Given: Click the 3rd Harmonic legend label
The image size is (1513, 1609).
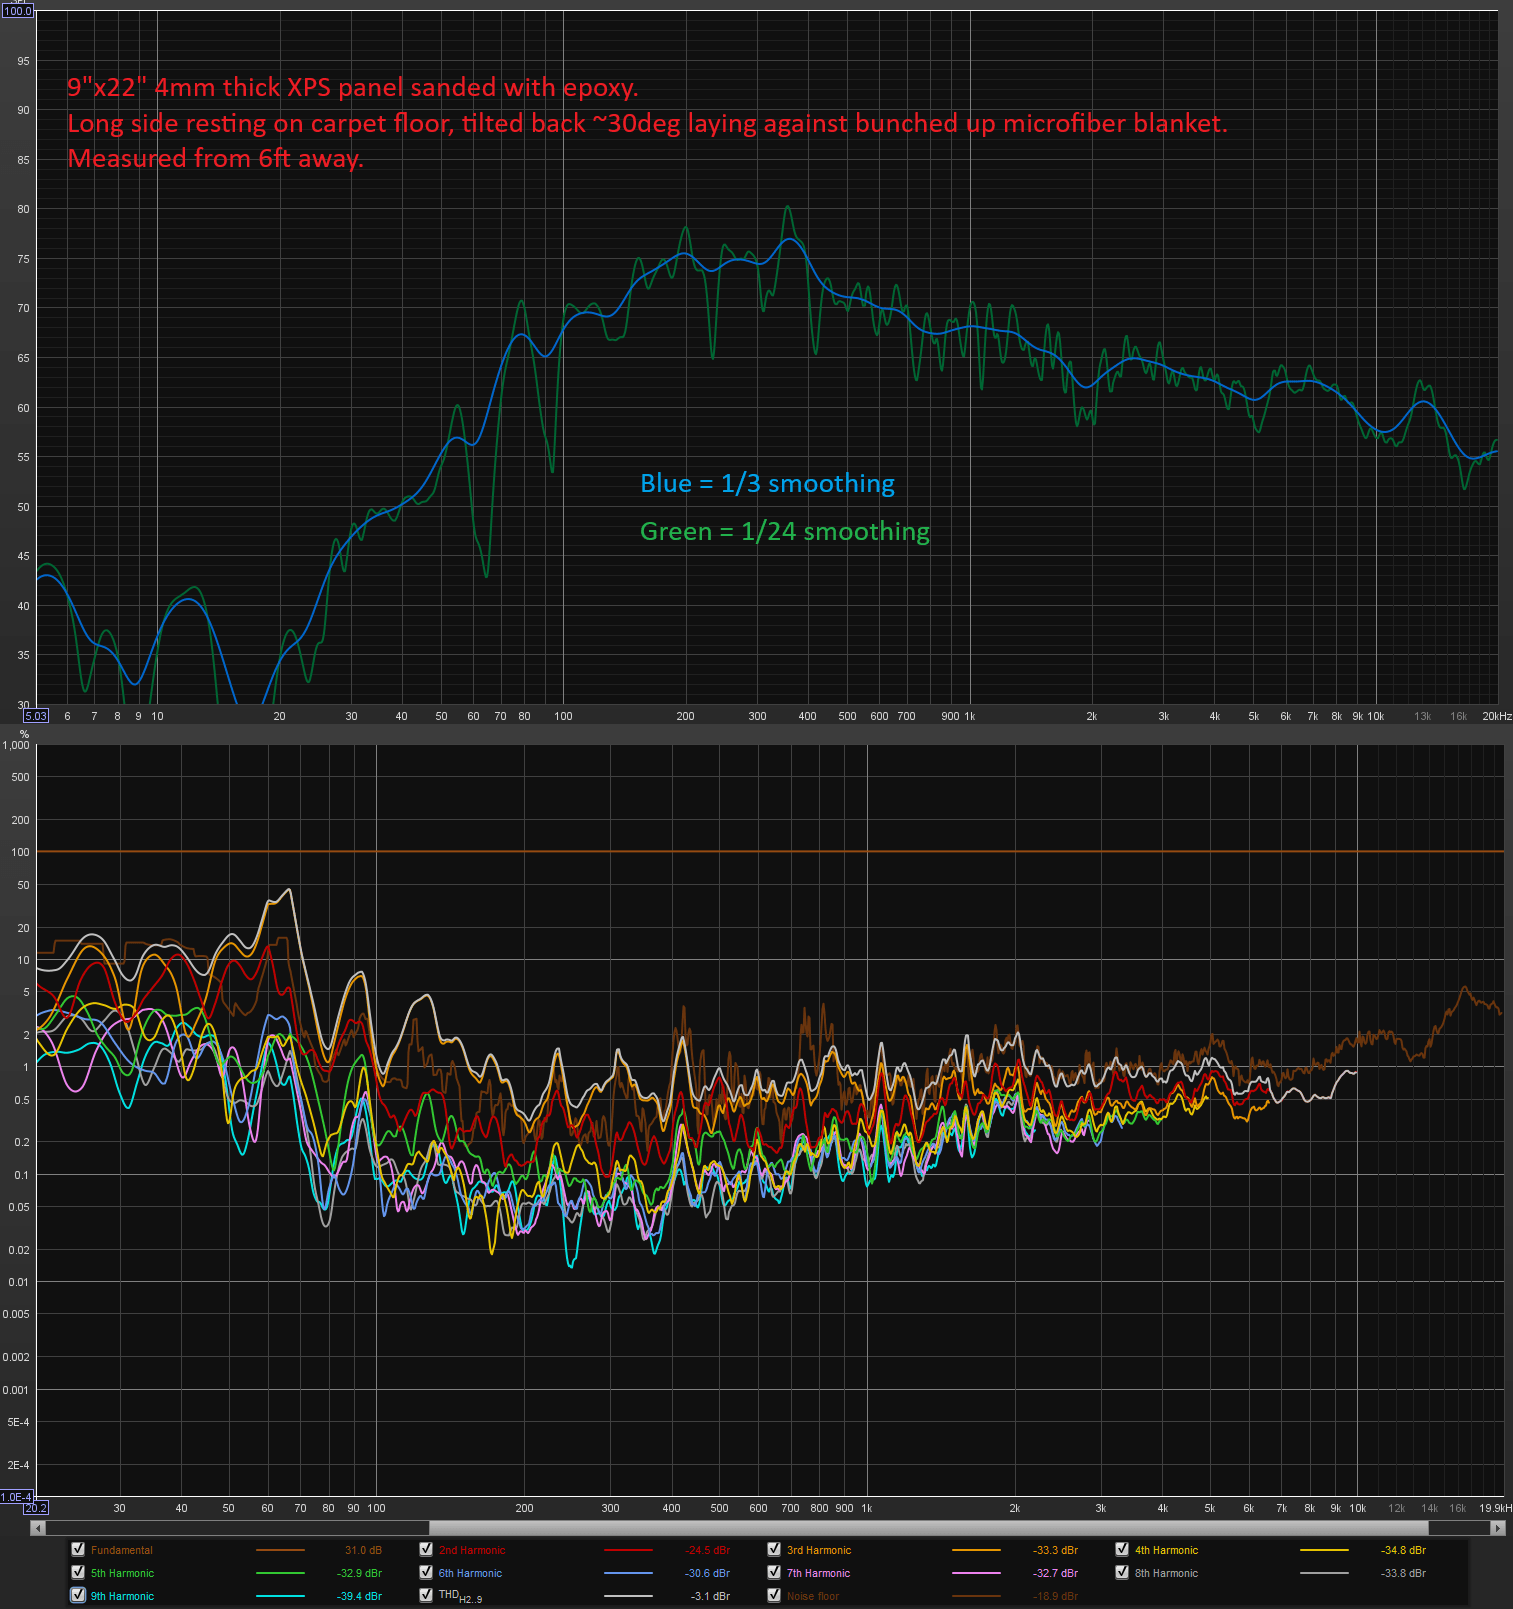Looking at the screenshot, I should click(819, 1550).
